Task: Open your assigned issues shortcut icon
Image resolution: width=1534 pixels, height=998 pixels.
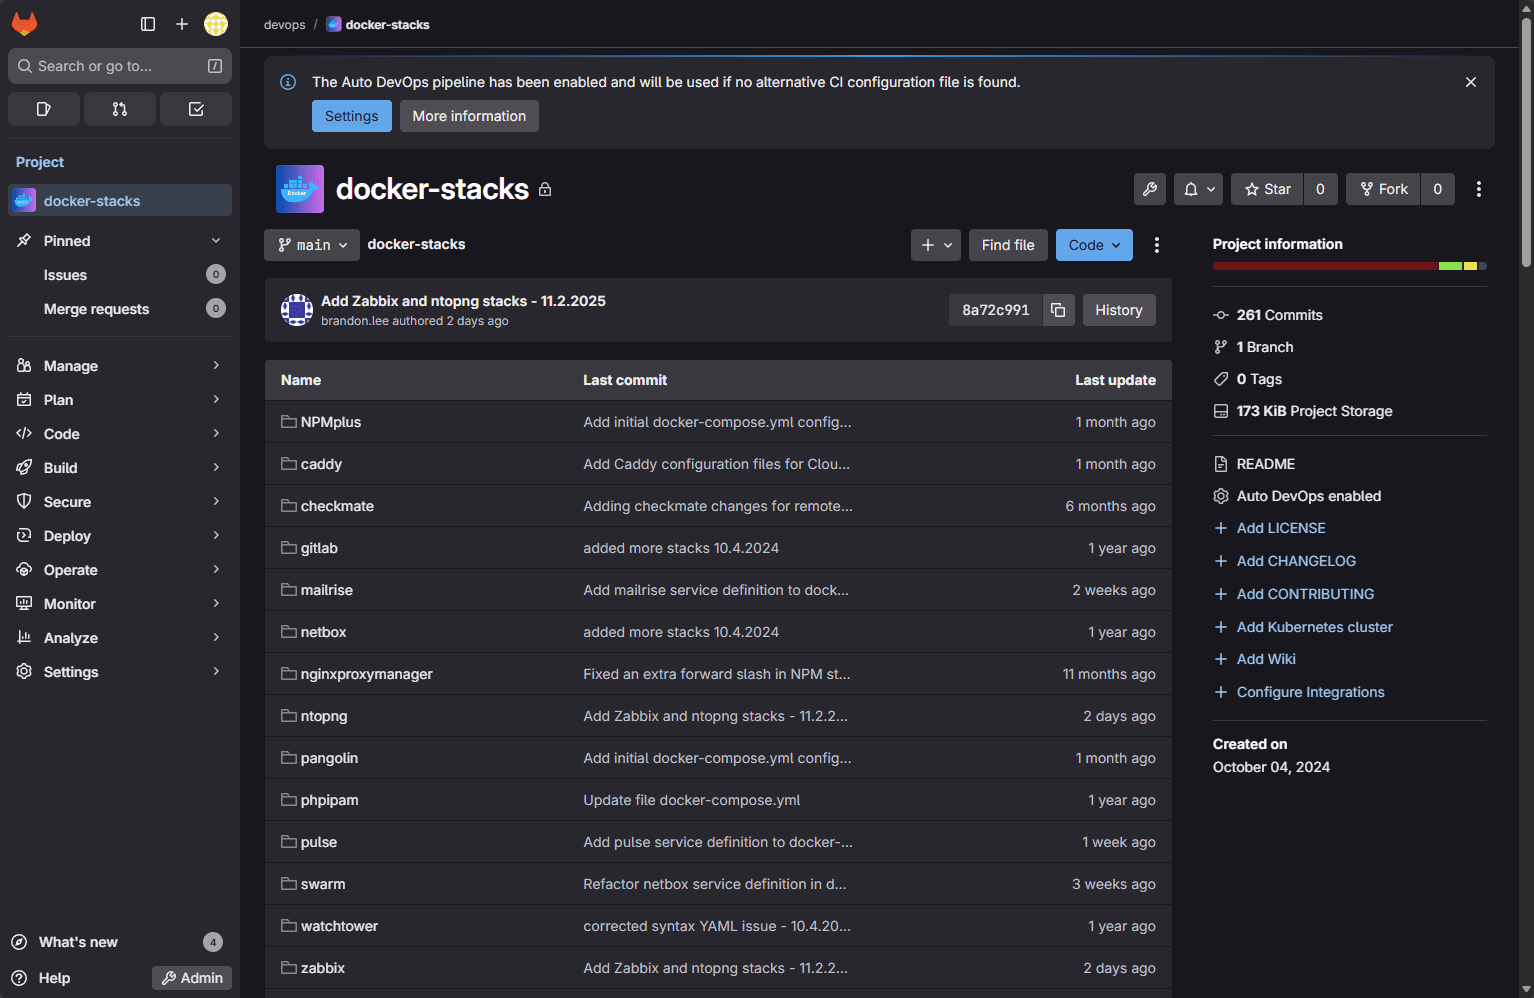Action: (43, 108)
